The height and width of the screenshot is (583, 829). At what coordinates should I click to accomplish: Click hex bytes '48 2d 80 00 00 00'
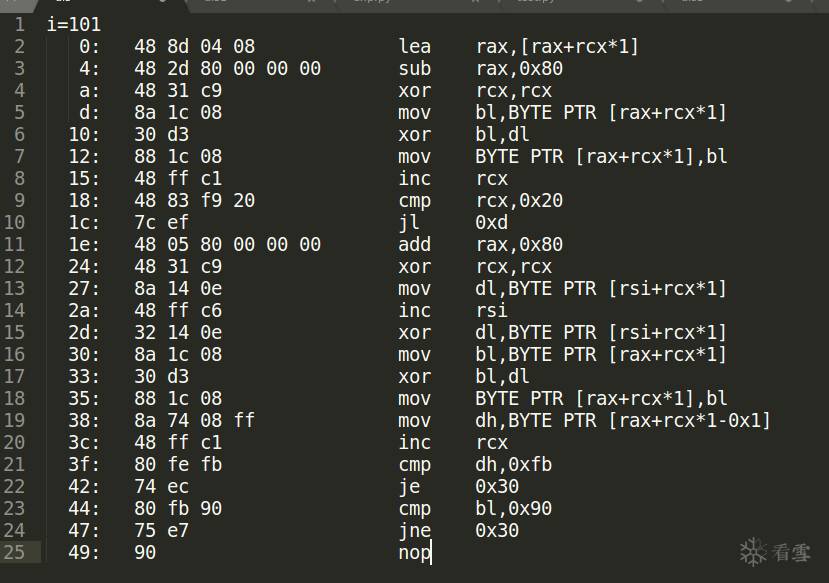[x=227, y=68]
